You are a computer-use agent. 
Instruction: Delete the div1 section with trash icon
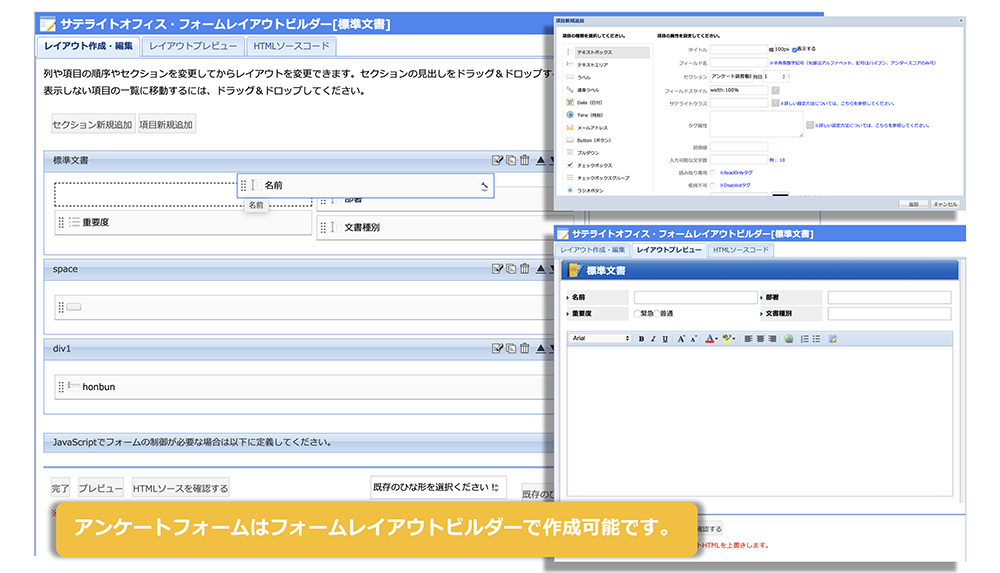tap(525, 348)
